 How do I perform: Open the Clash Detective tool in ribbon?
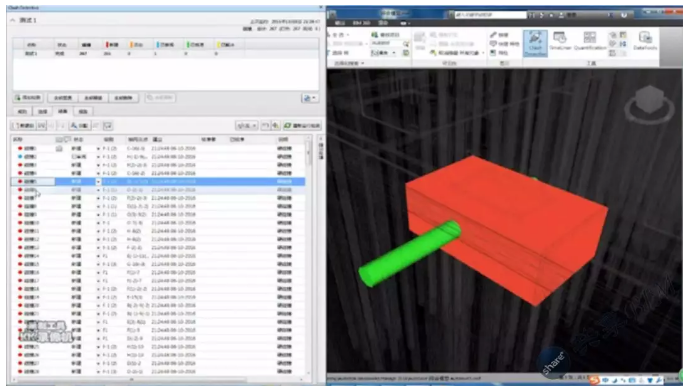535,43
